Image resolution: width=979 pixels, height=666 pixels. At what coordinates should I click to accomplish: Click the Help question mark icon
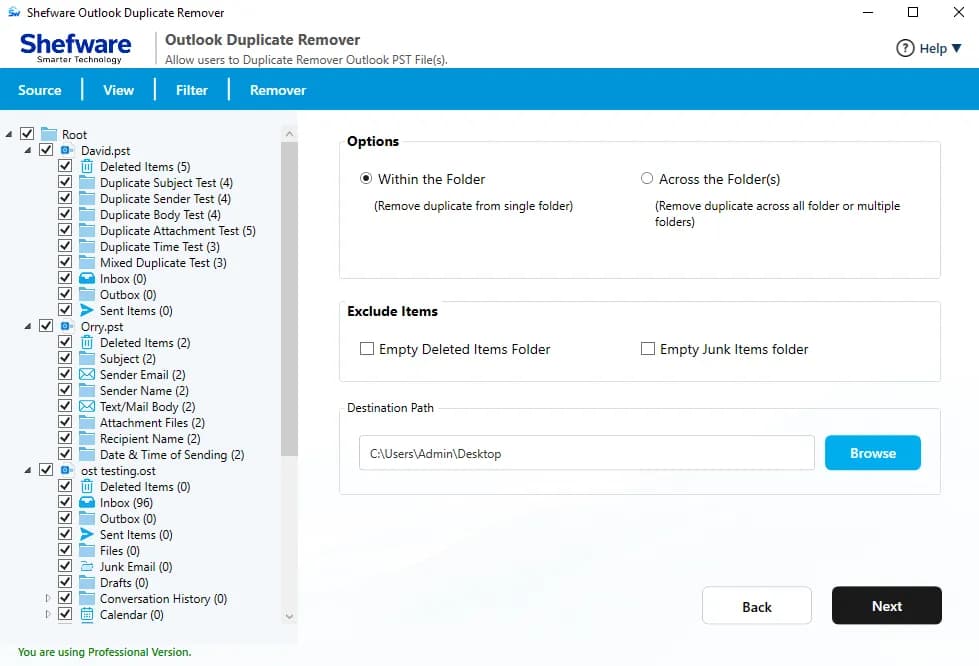pyautogui.click(x=905, y=48)
